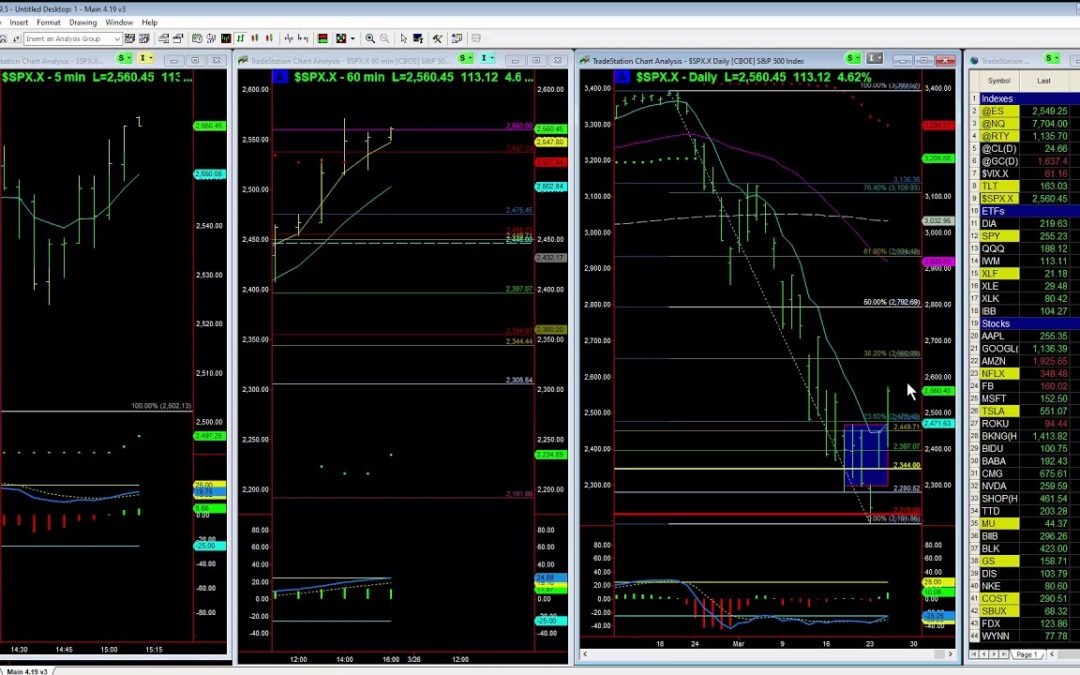Click the ETFs group header row

pos(1024,211)
